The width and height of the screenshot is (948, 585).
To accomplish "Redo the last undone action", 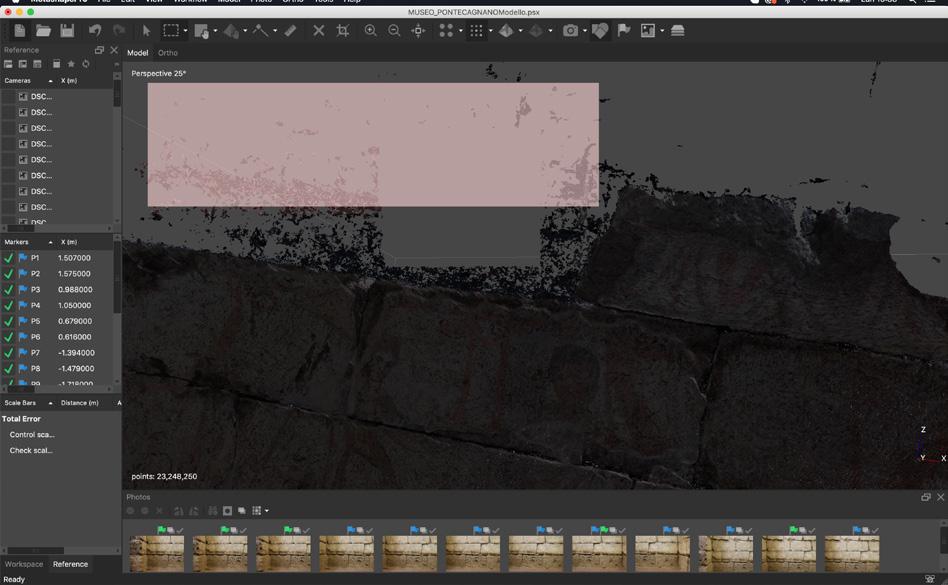I will point(119,31).
